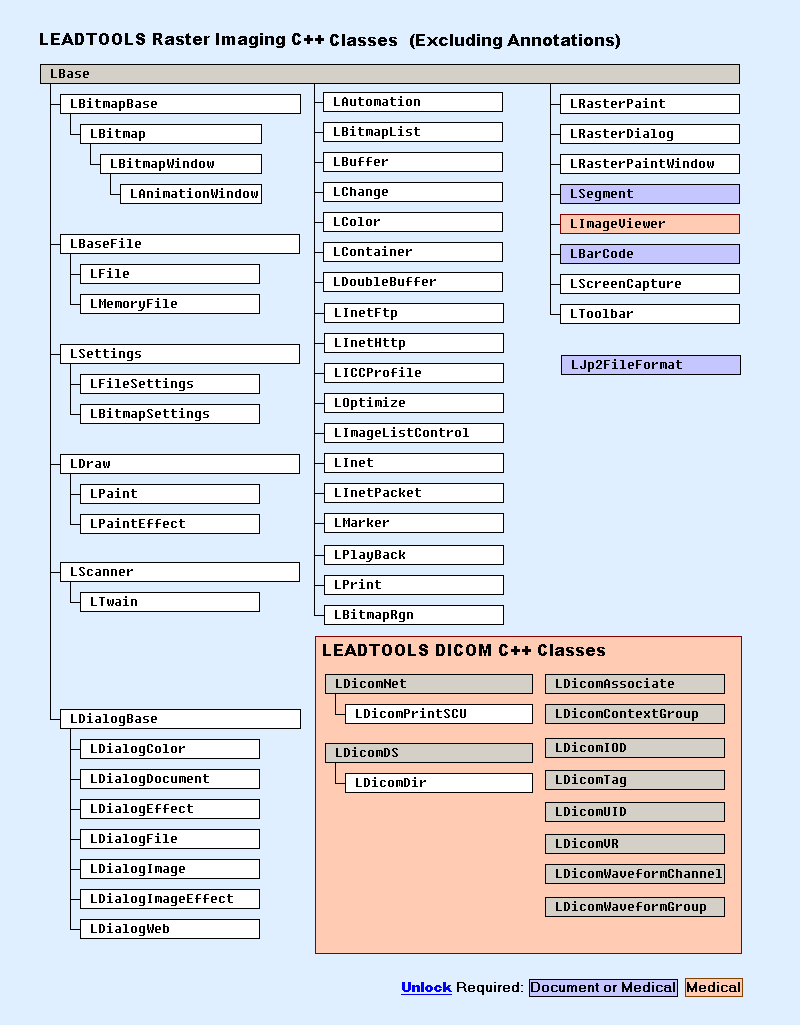Image resolution: width=800 pixels, height=1025 pixels.
Task: Open the LInet class box
Action: pyautogui.click(x=414, y=463)
